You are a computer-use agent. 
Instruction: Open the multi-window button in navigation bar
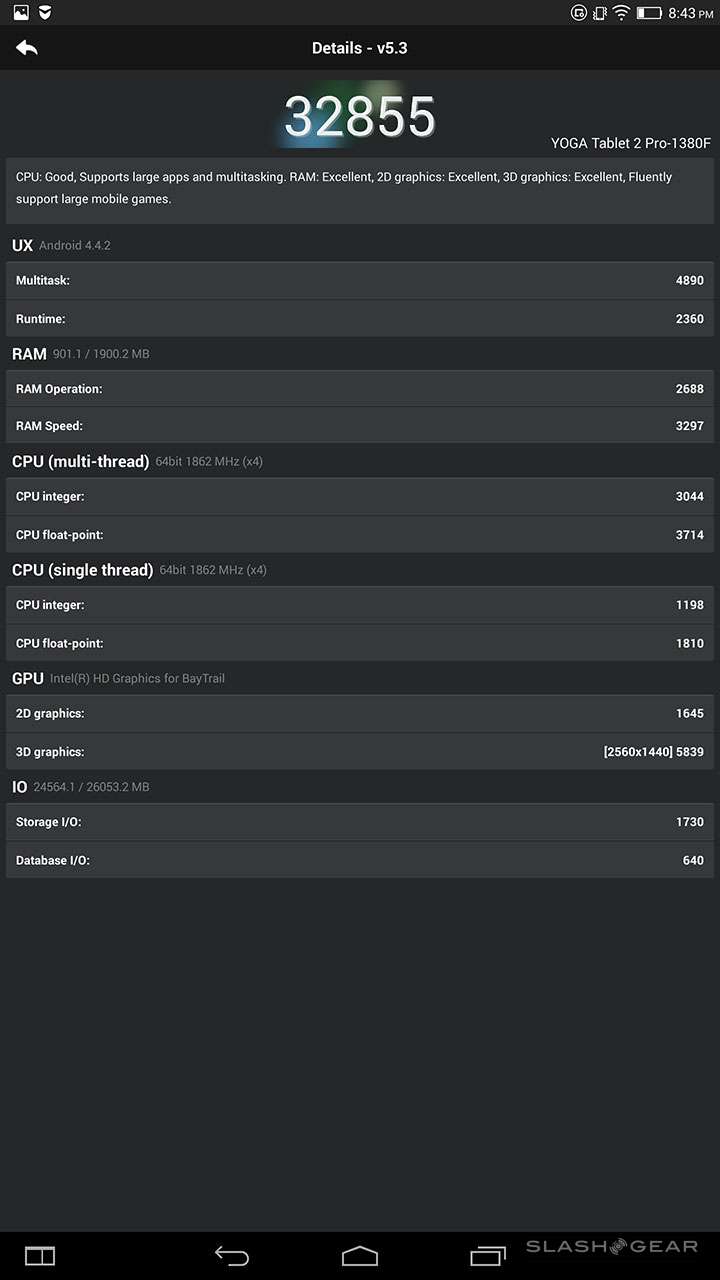(40, 1255)
